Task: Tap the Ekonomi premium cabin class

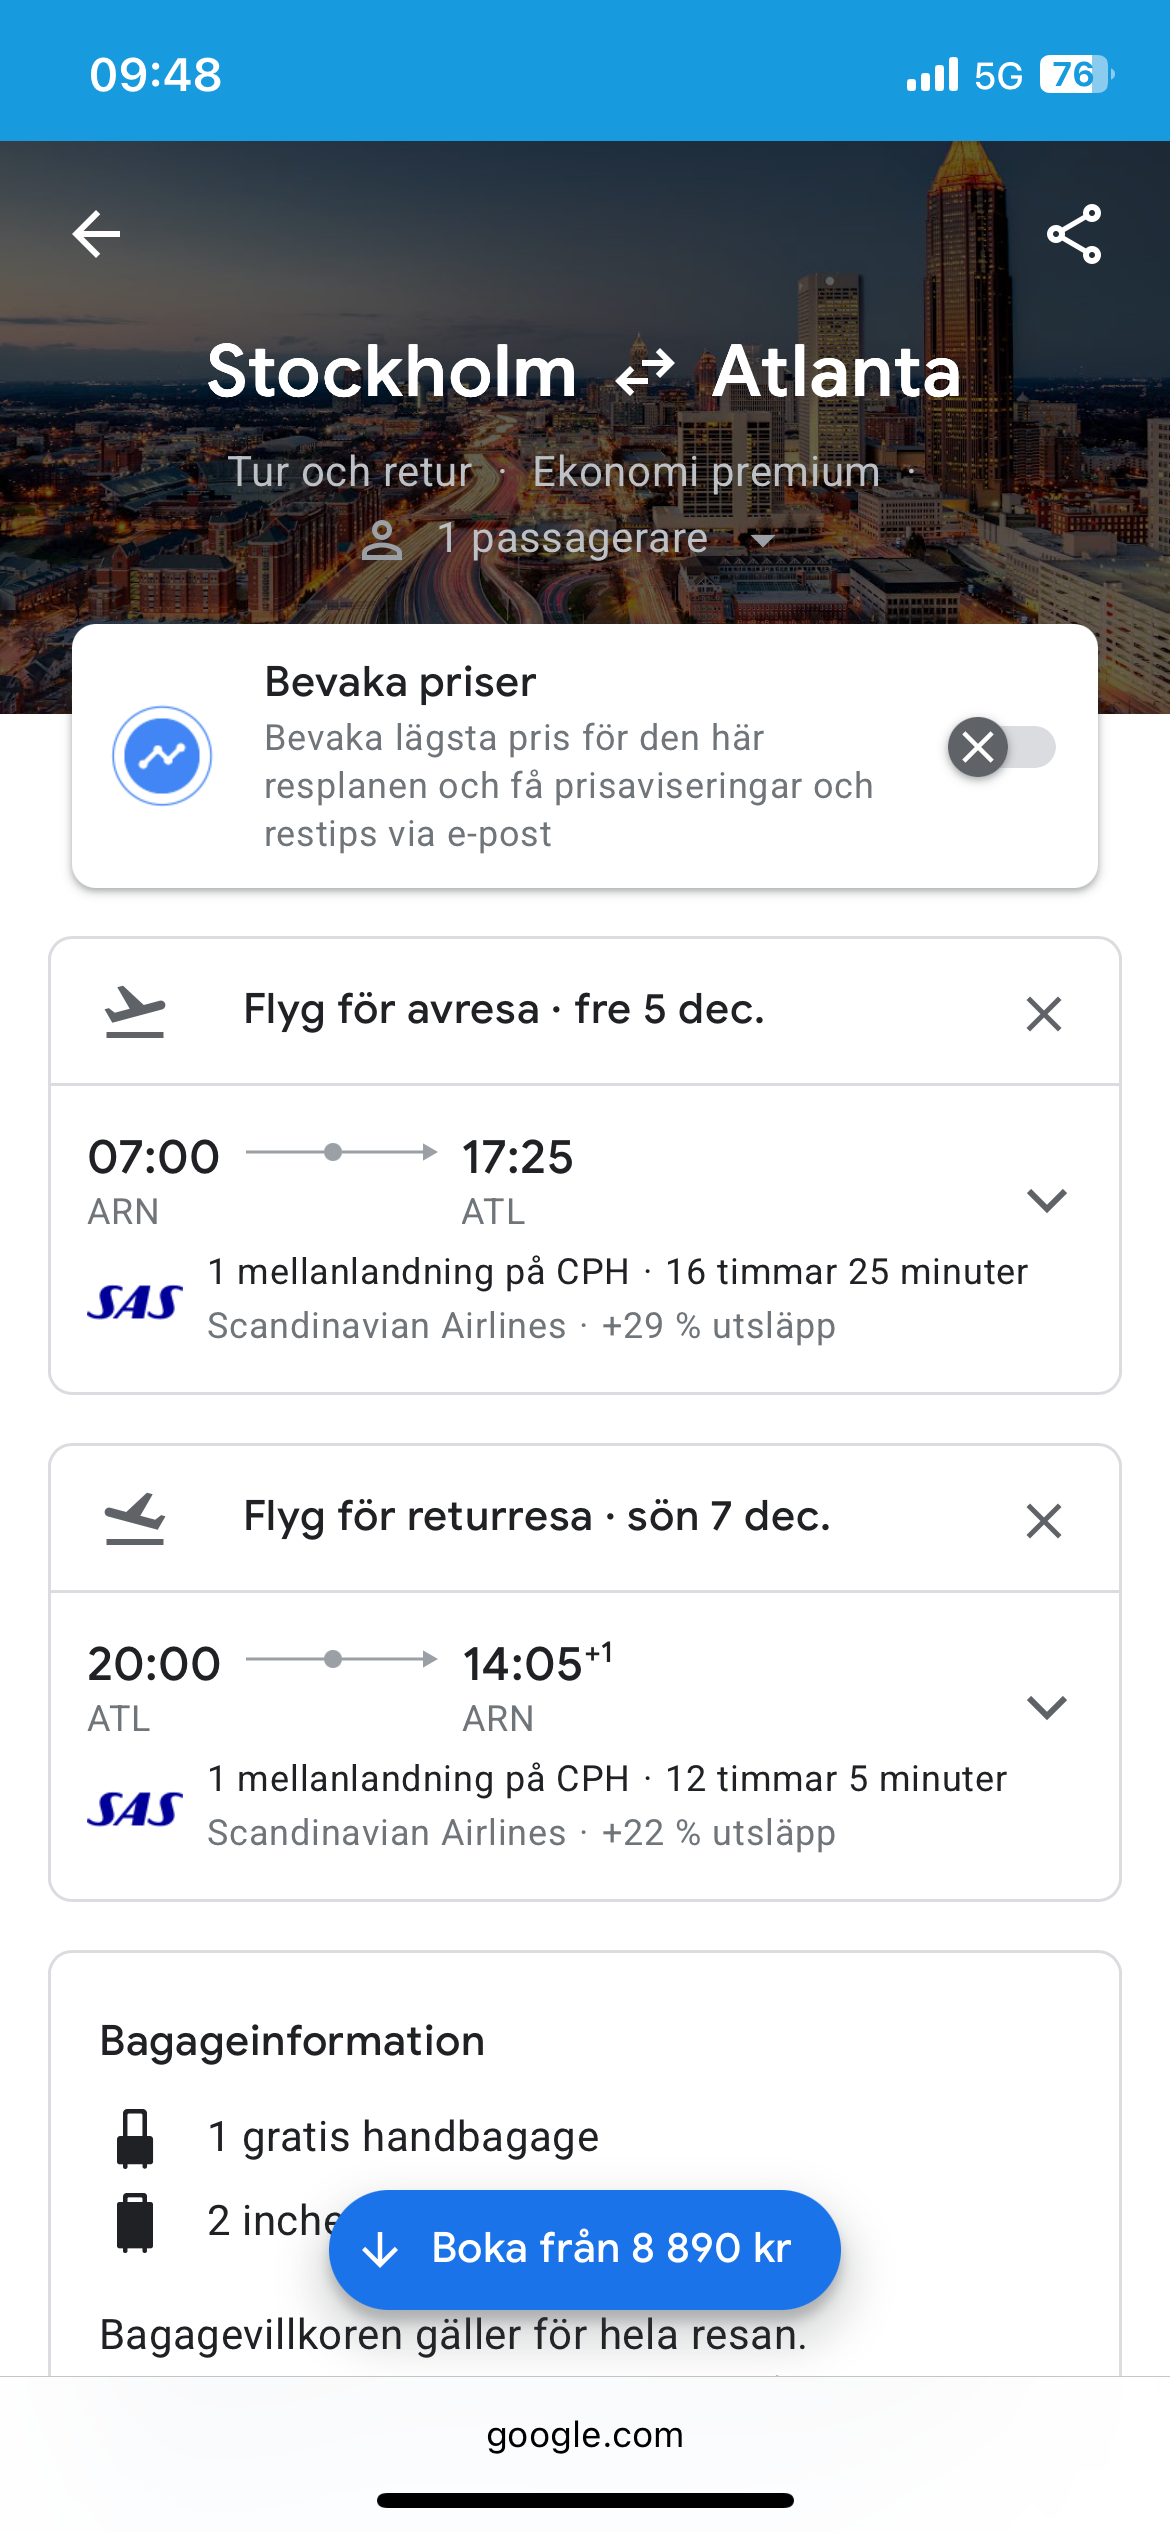Action: (x=706, y=472)
